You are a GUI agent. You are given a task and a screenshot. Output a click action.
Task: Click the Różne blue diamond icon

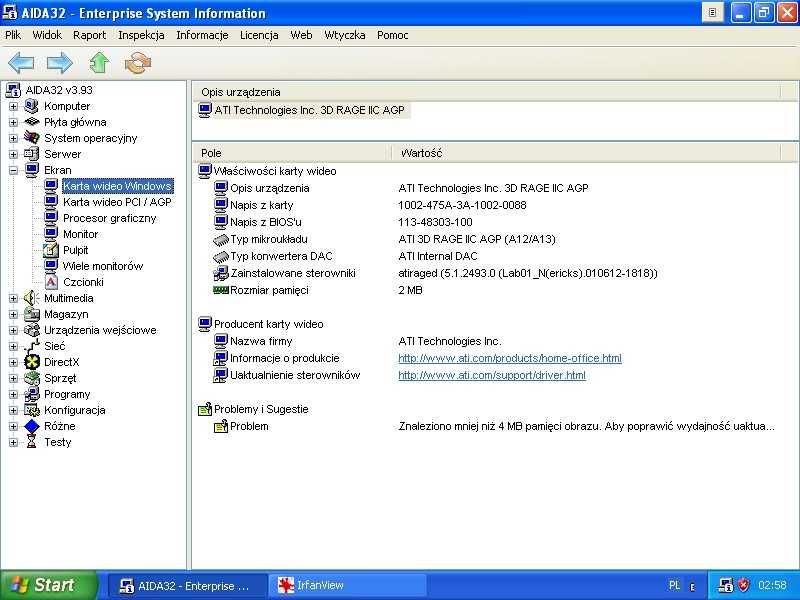coord(32,426)
